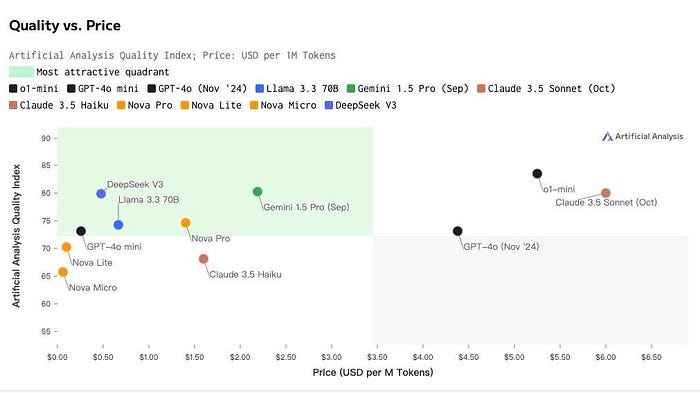Click the Quality vs. Price chart title
The image size is (700, 393).
(65, 25)
